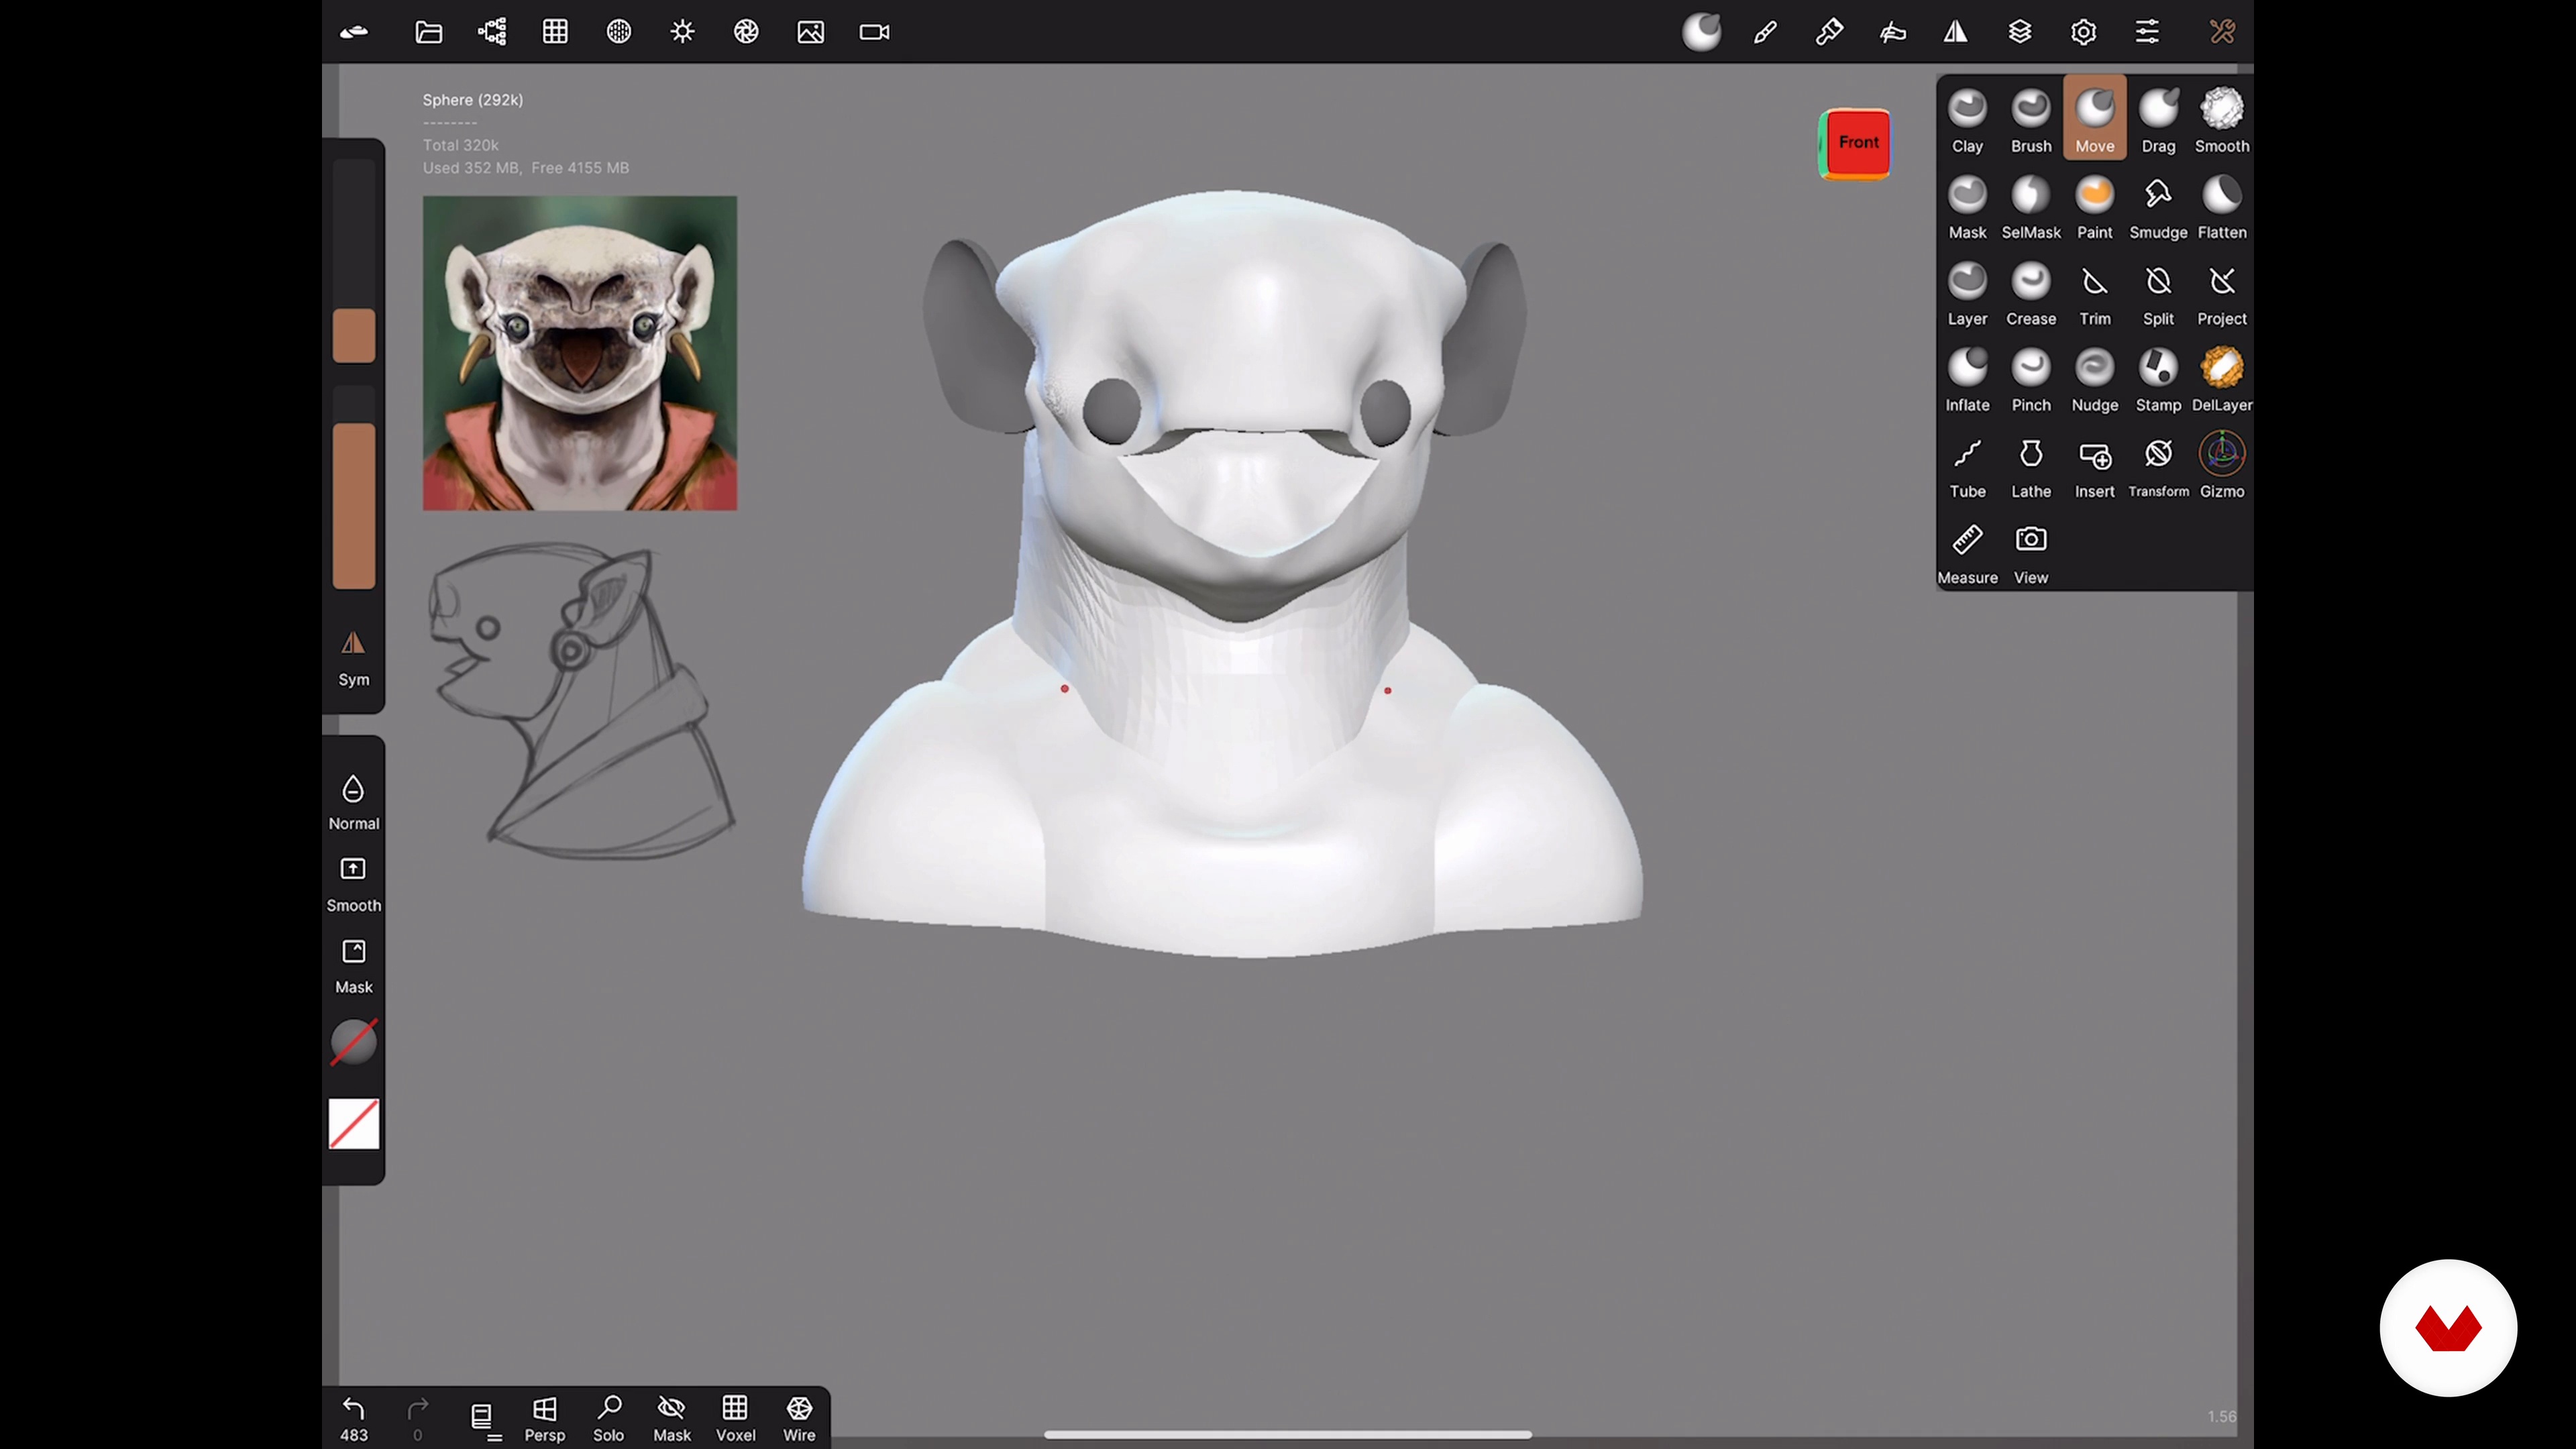Select the Clay sculpting tool
The image size is (2576, 1449).
pyautogui.click(x=1967, y=120)
